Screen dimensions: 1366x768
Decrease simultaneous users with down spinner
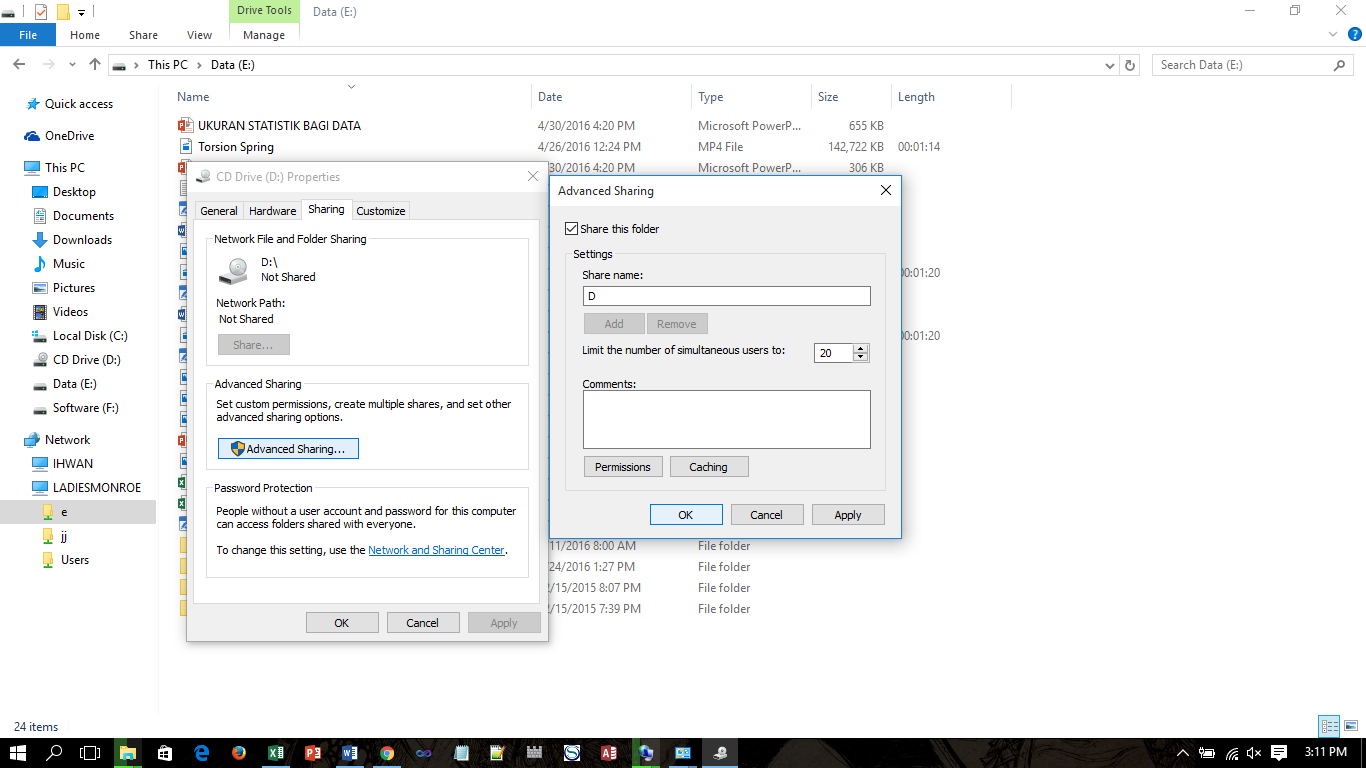(861, 357)
